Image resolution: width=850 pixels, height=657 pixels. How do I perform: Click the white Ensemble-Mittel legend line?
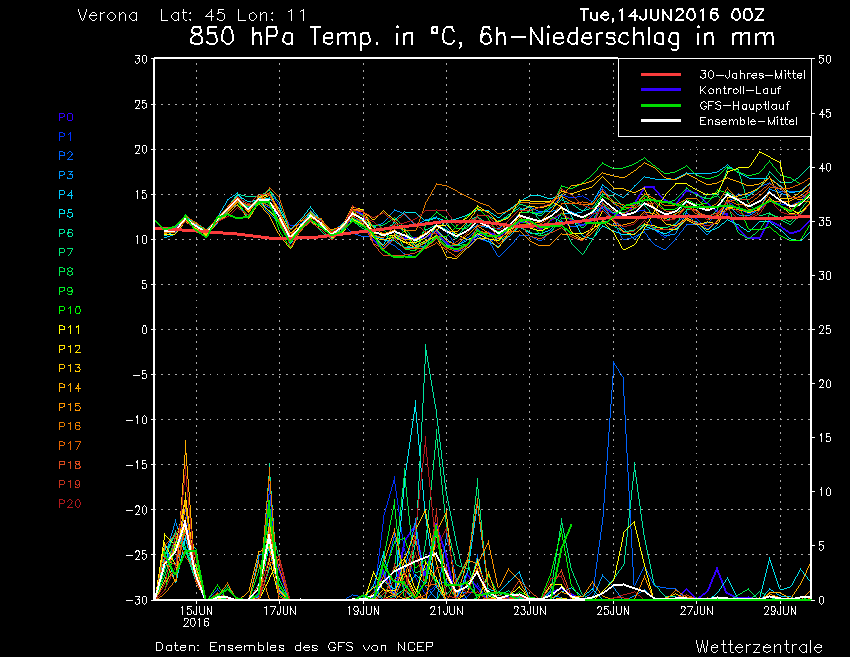tap(661, 120)
